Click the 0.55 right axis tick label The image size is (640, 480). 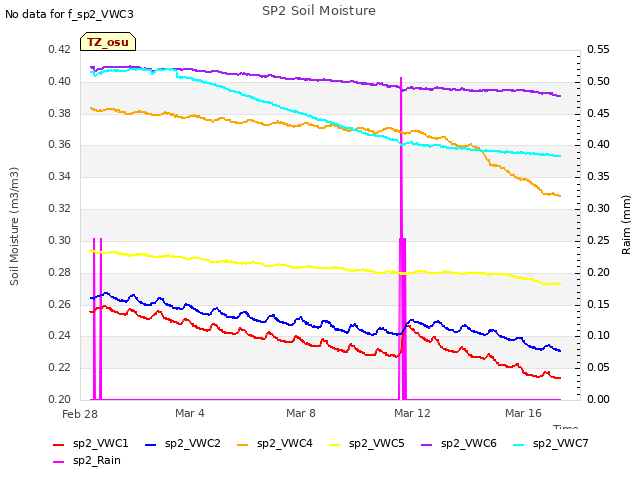pyautogui.click(x=598, y=50)
